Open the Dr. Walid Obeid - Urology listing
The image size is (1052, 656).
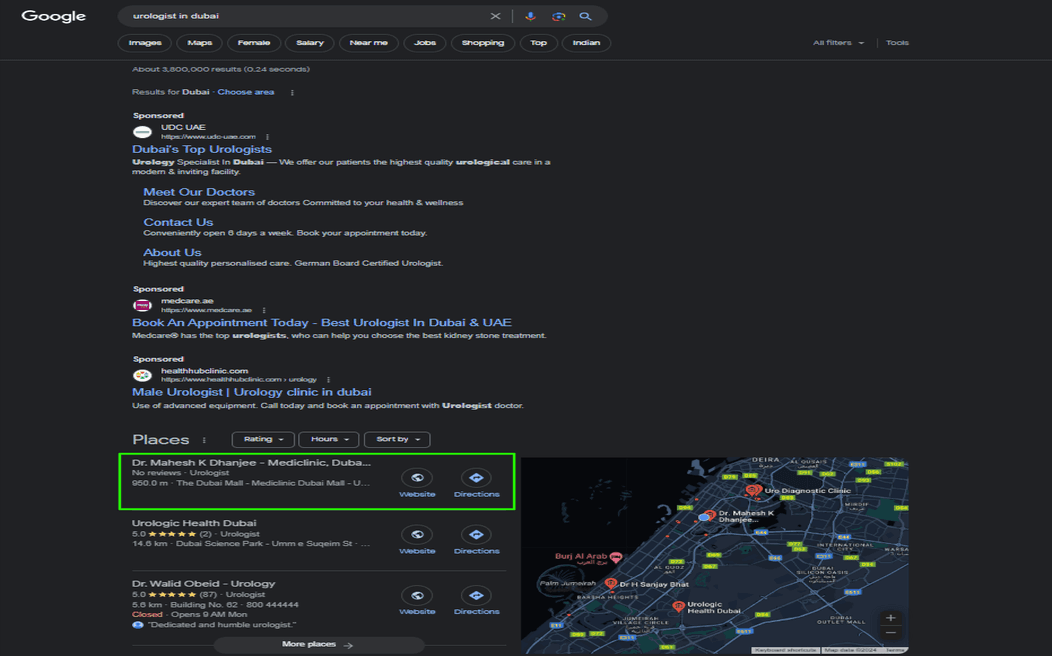point(203,584)
